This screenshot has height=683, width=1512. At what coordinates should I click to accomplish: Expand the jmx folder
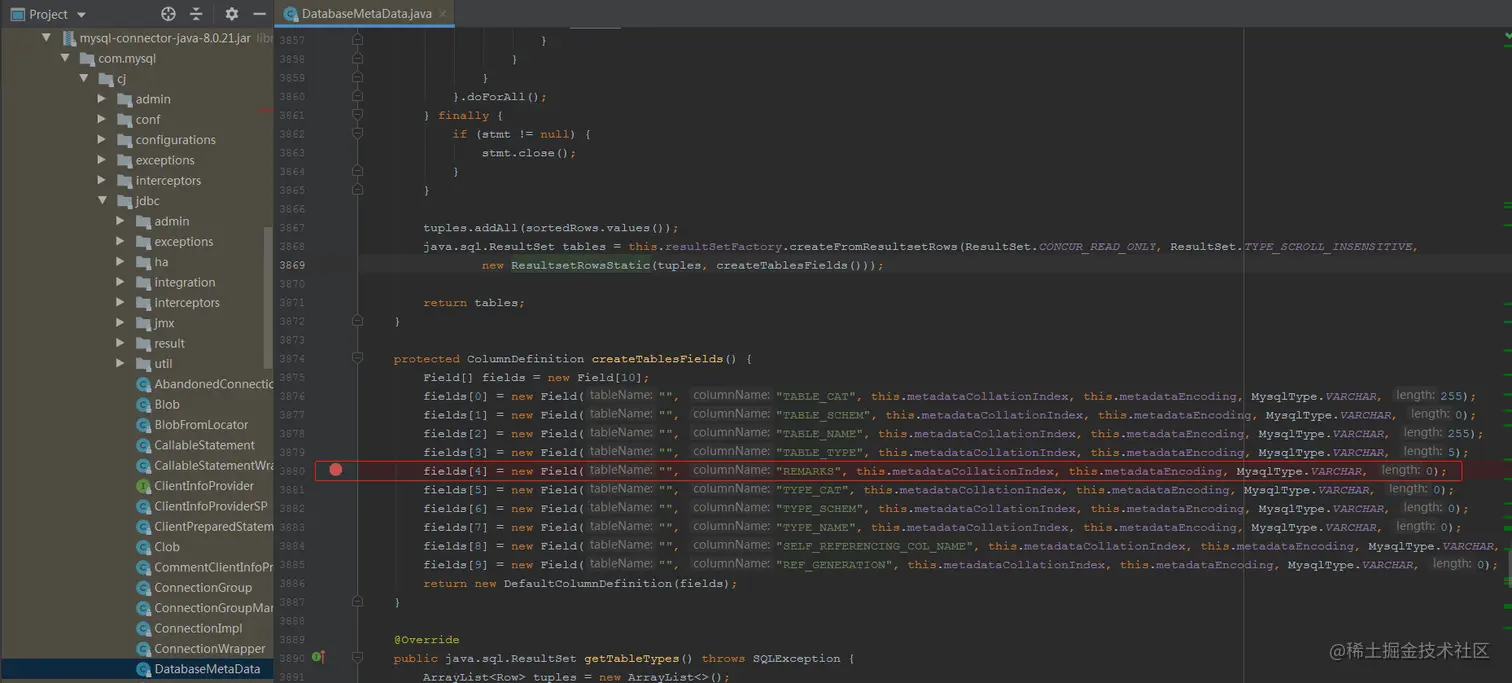point(121,323)
